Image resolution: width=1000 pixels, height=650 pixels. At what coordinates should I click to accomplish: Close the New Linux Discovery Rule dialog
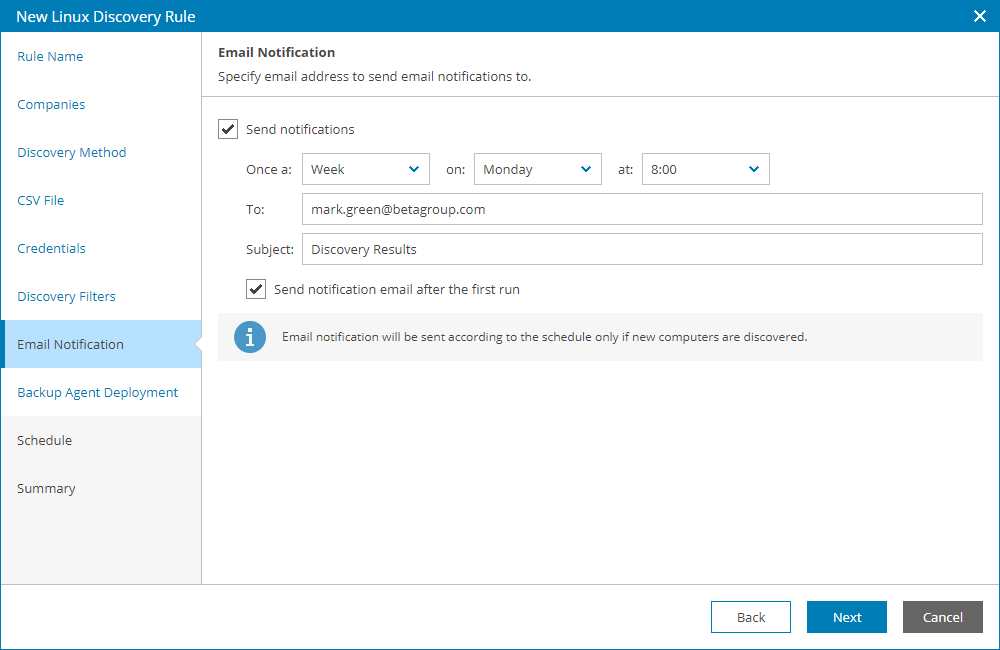click(x=977, y=16)
